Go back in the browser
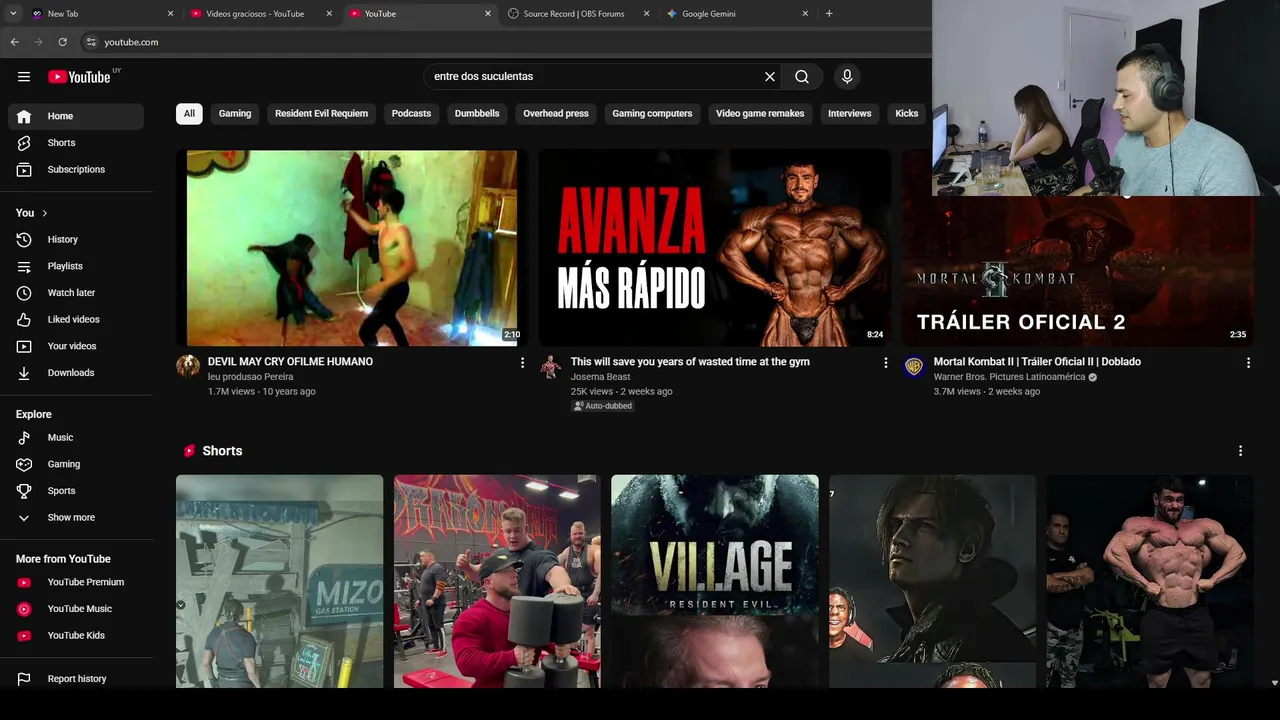This screenshot has height=720, width=1280. coord(14,42)
